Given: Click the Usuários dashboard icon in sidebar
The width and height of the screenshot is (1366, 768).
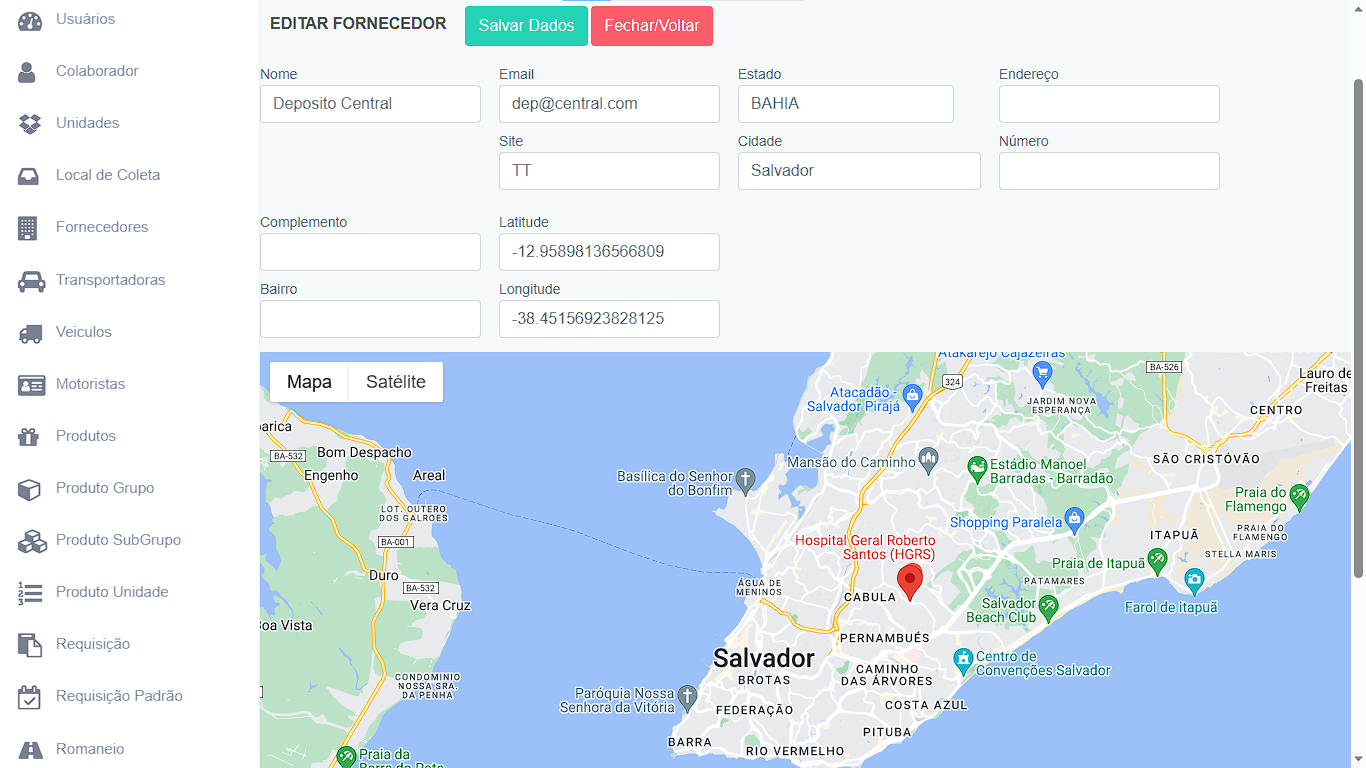Looking at the screenshot, I should 31,20.
